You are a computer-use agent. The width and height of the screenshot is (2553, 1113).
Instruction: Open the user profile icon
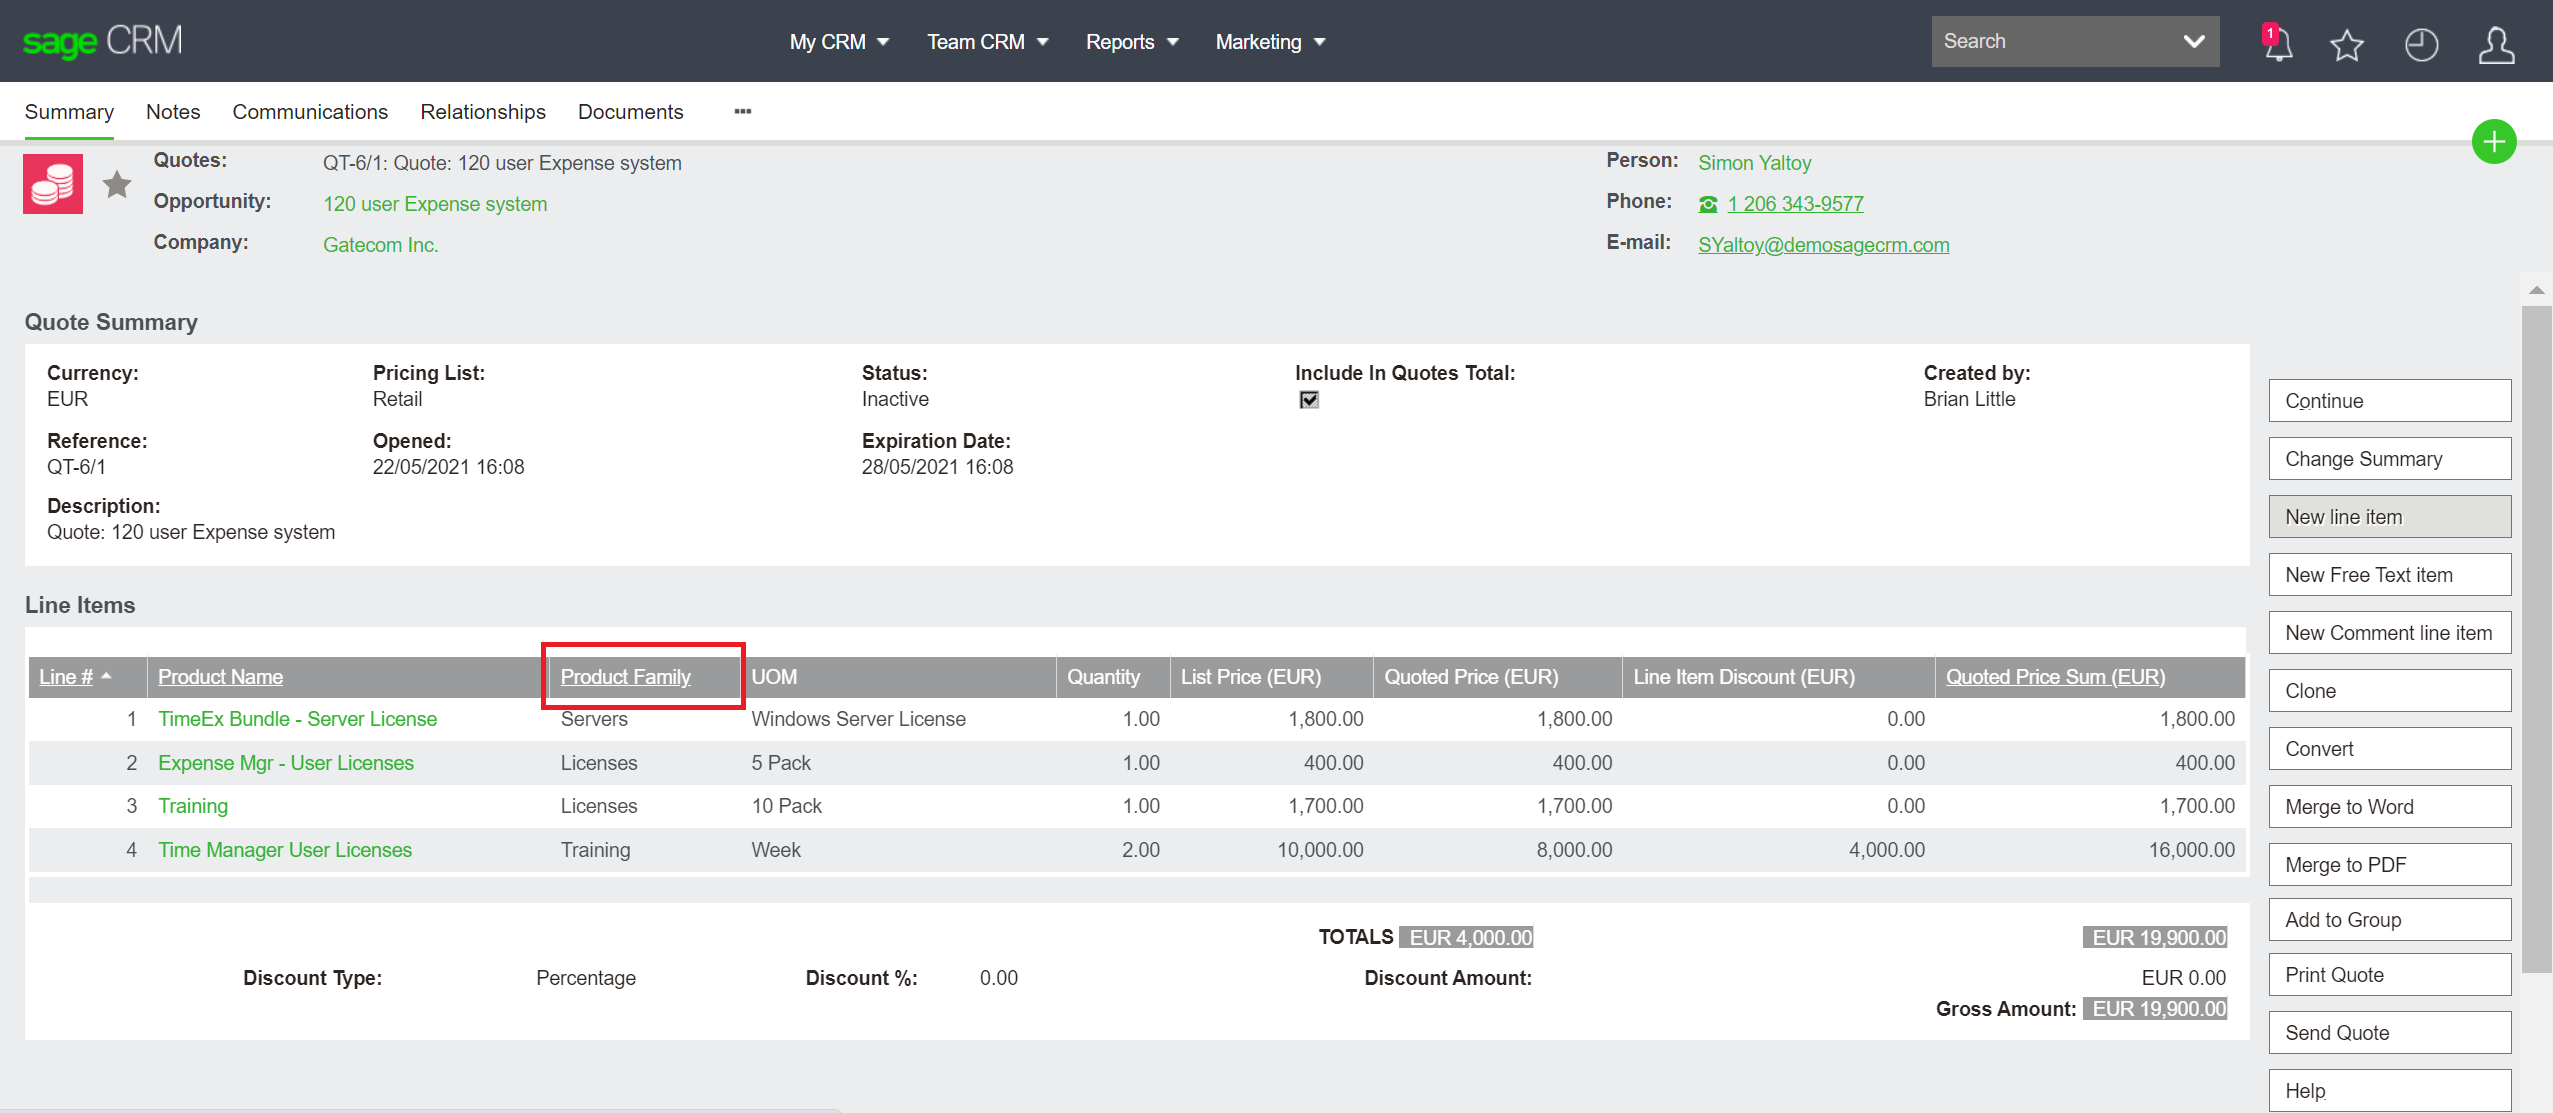coord(2496,44)
